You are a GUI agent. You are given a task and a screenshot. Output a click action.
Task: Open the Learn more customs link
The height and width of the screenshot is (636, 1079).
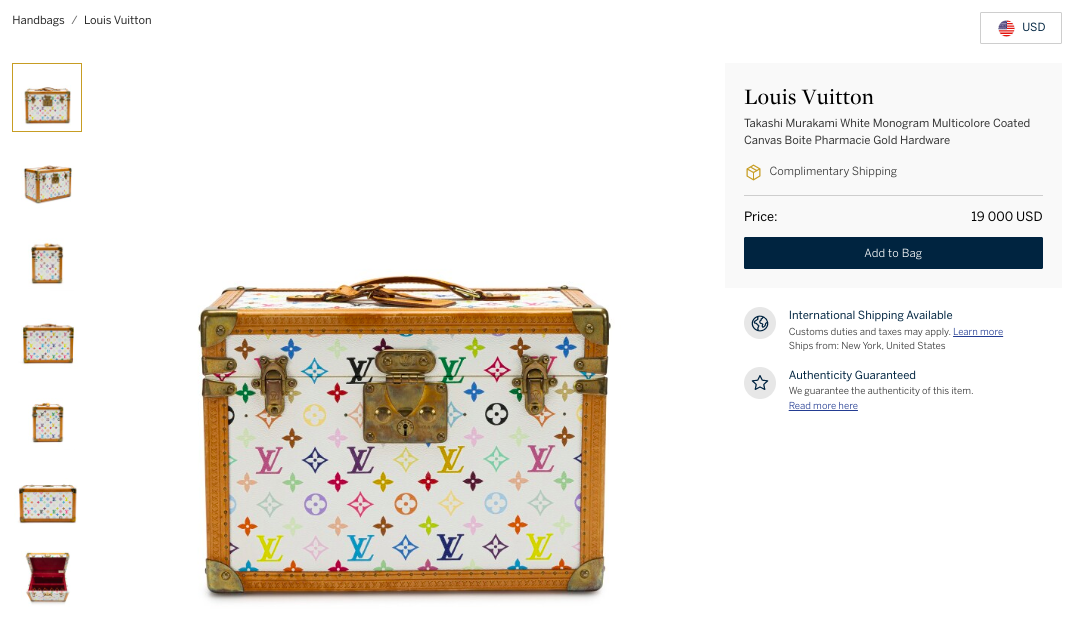point(977,332)
